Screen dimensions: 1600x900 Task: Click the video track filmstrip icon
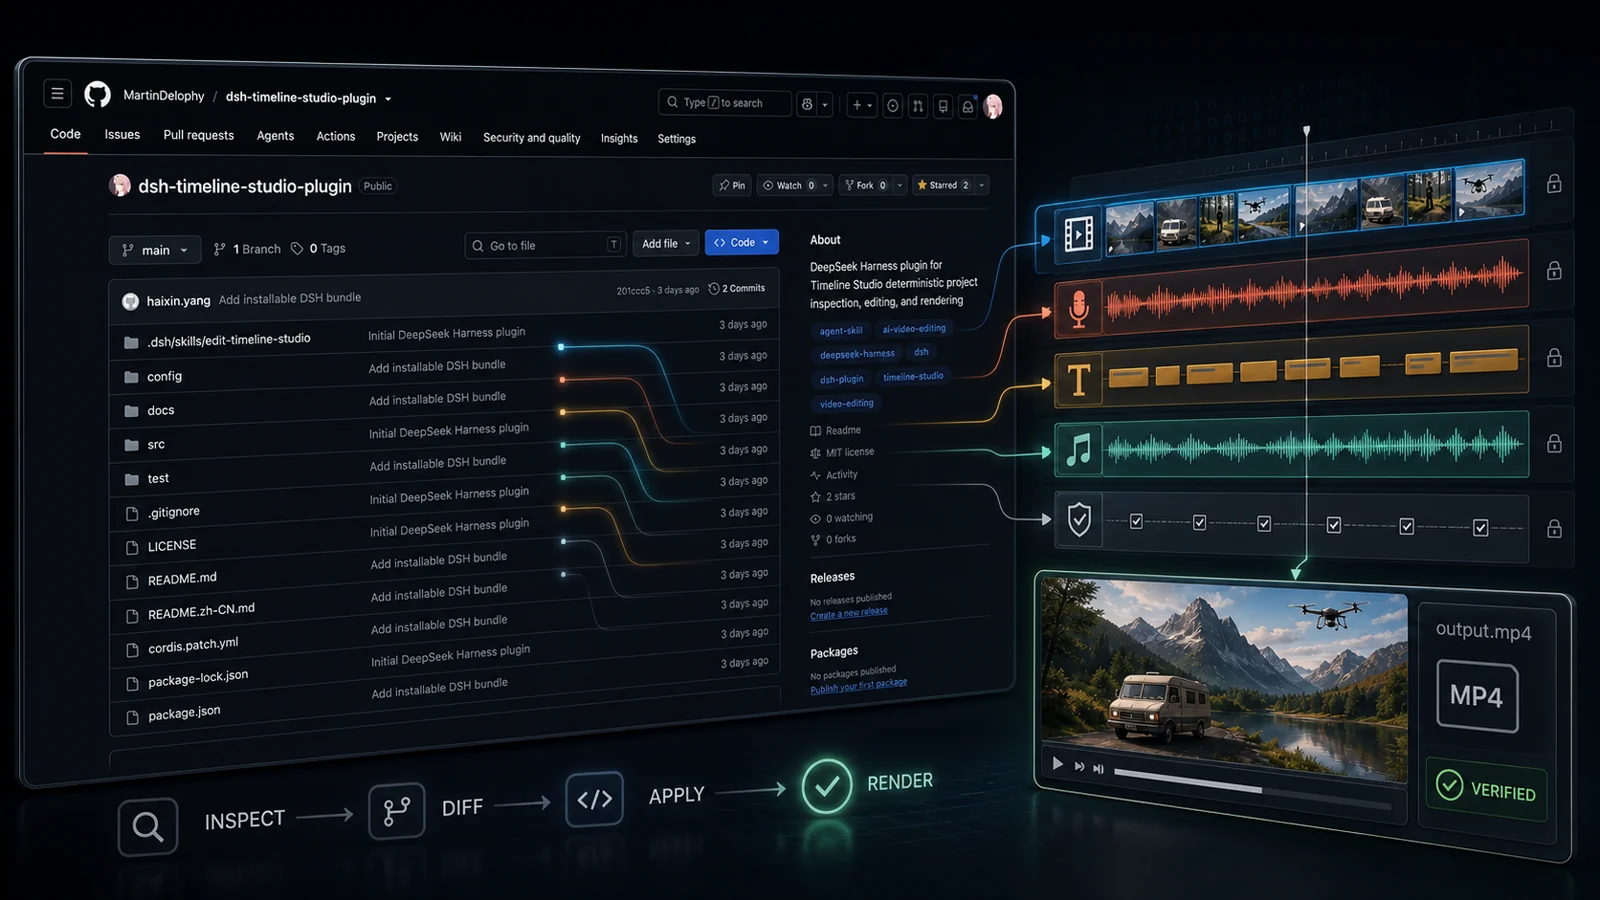click(1078, 234)
